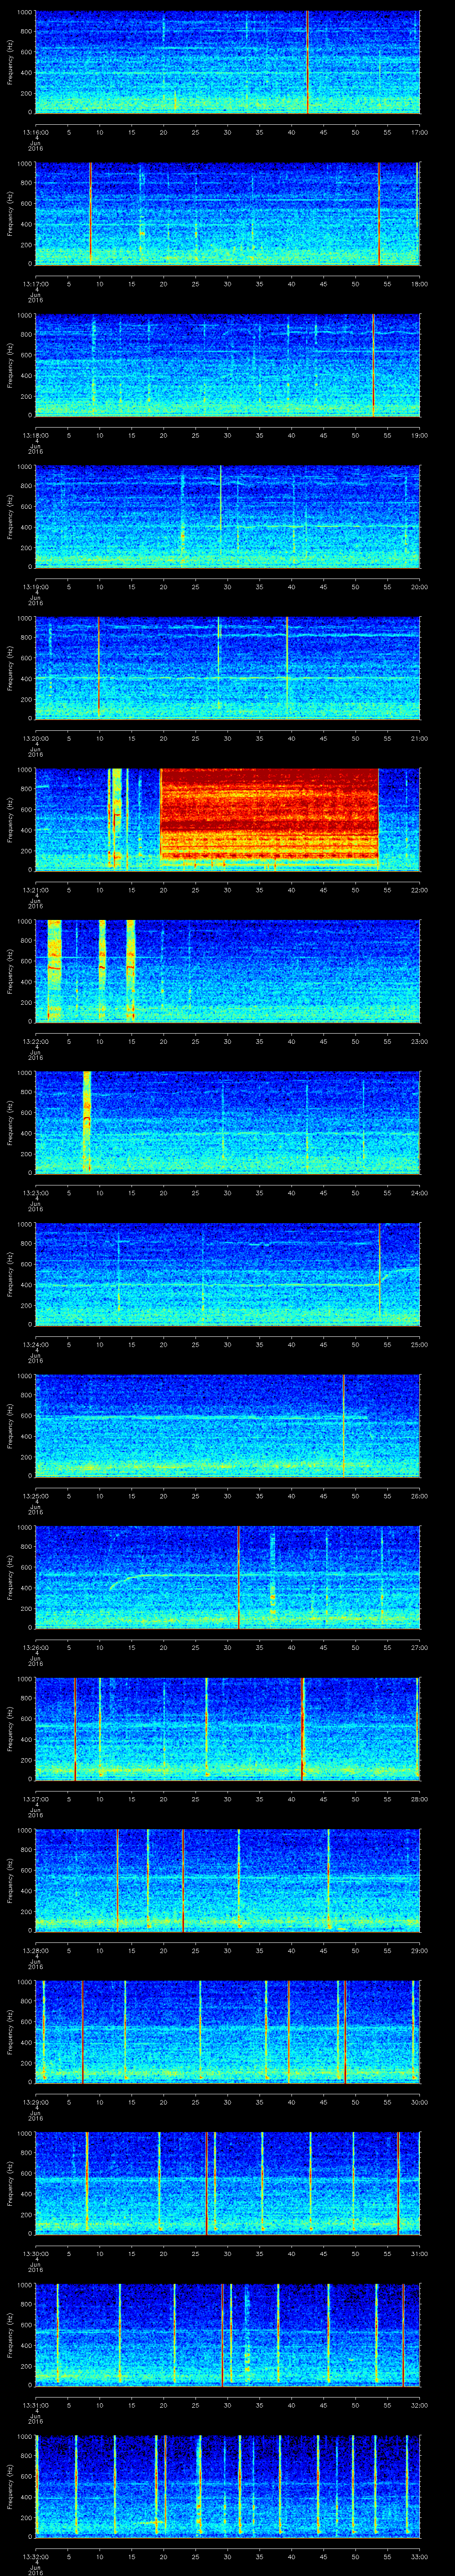Click the 13:21:00 start time label
Viewport: 455px width, 2576px height.
coord(36,890)
